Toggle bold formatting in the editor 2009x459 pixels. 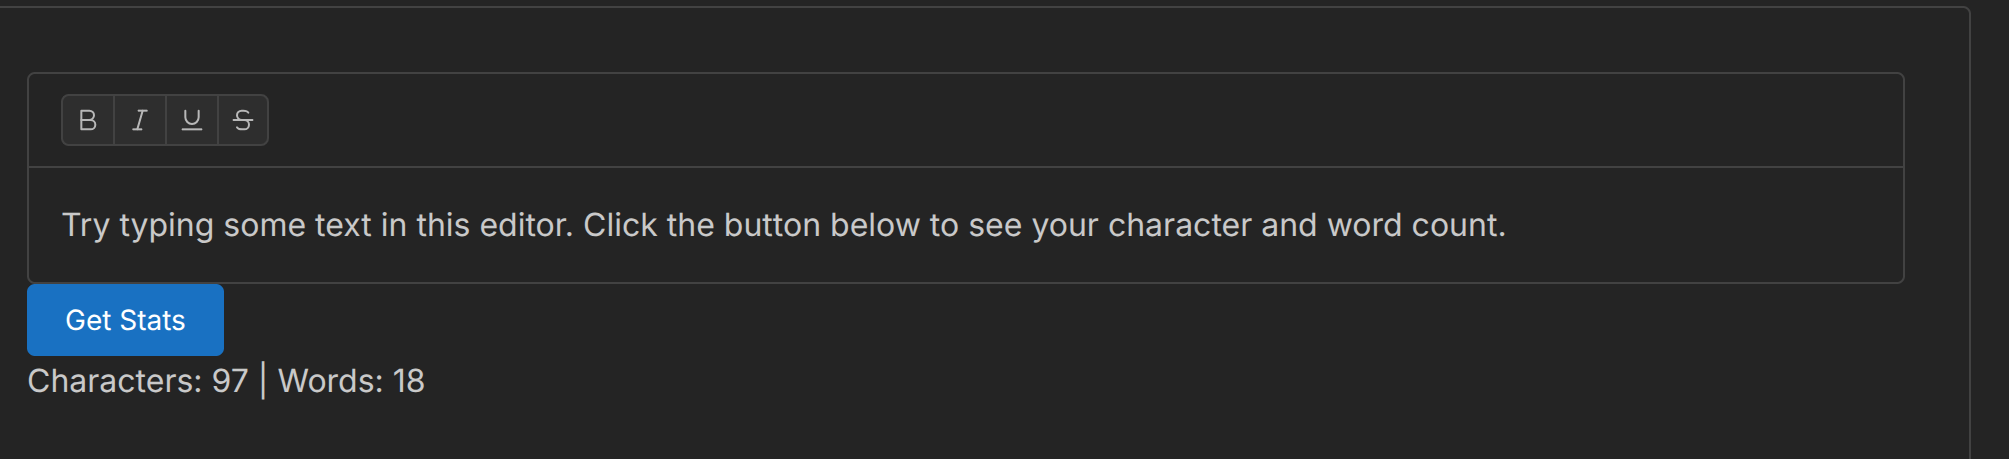(88, 120)
